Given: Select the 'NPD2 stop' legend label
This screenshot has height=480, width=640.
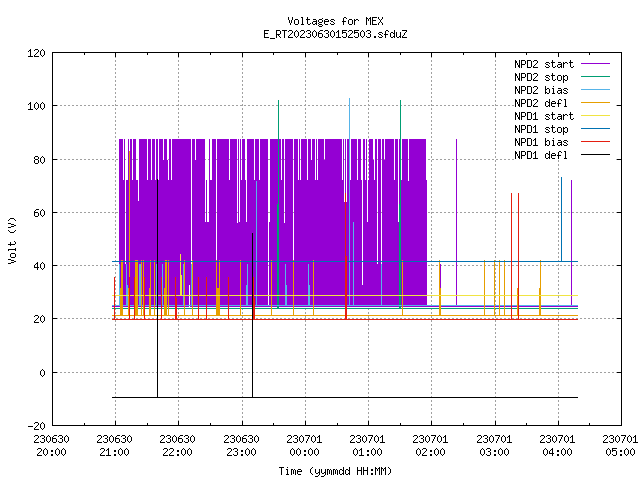Looking at the screenshot, I should (541, 77).
